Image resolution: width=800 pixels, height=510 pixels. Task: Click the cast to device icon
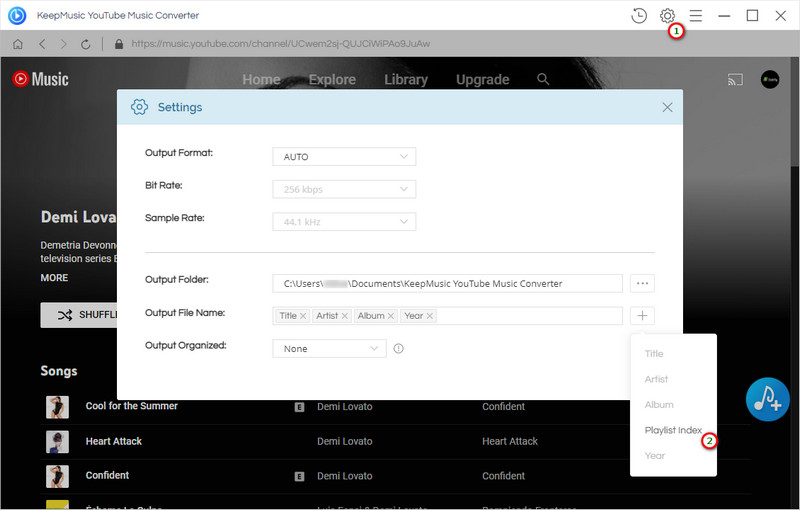tap(735, 80)
